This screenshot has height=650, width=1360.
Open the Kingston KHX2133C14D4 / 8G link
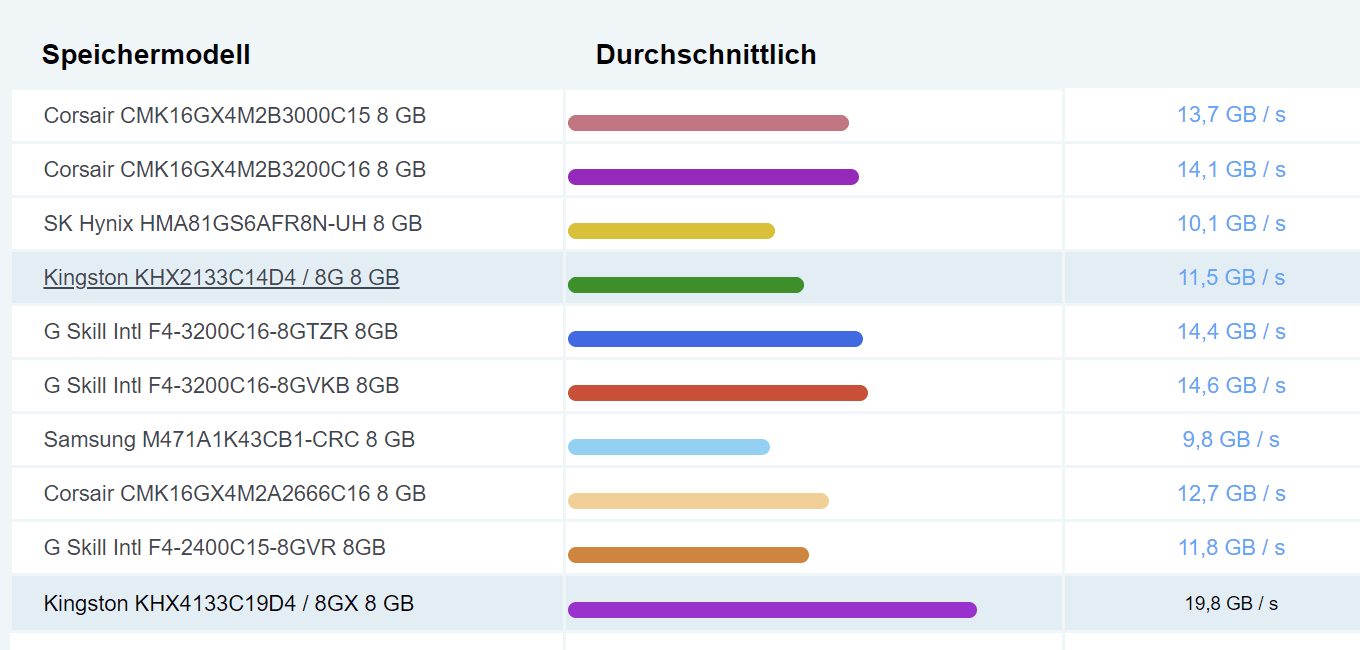coord(221,278)
